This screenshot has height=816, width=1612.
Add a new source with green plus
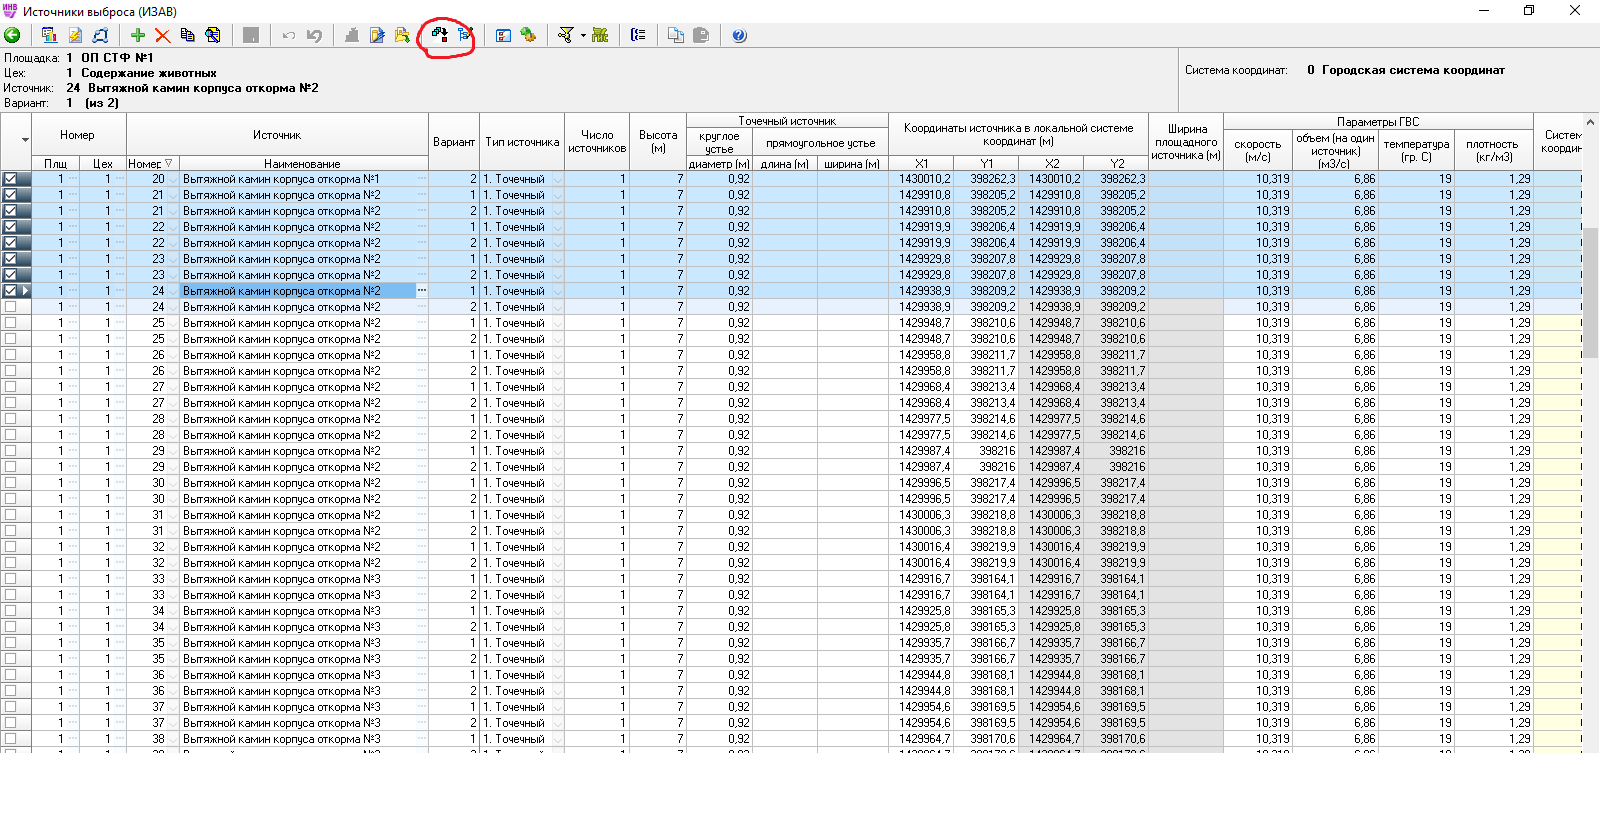pyautogui.click(x=138, y=35)
